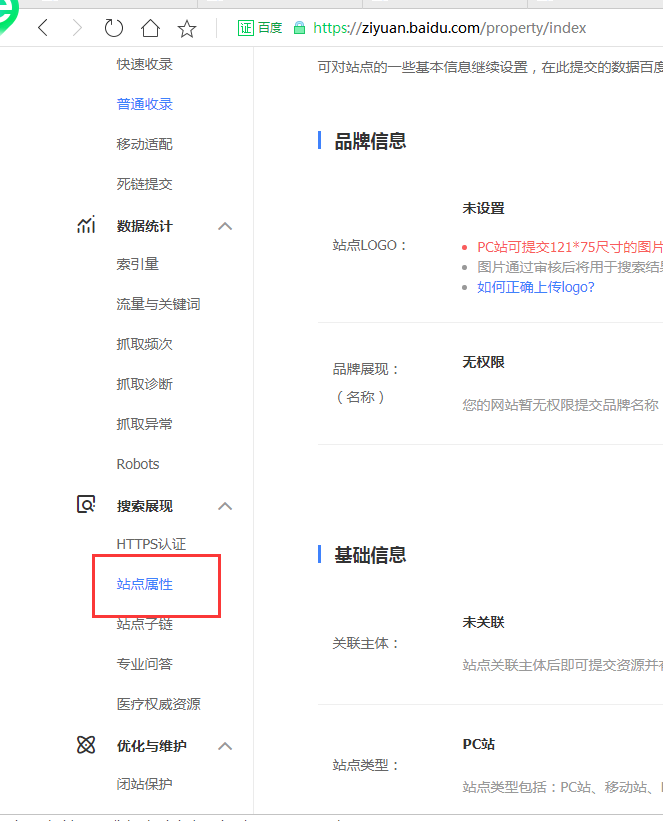Open 索引量 statistics page
This screenshot has width=663, height=821.
point(138,264)
